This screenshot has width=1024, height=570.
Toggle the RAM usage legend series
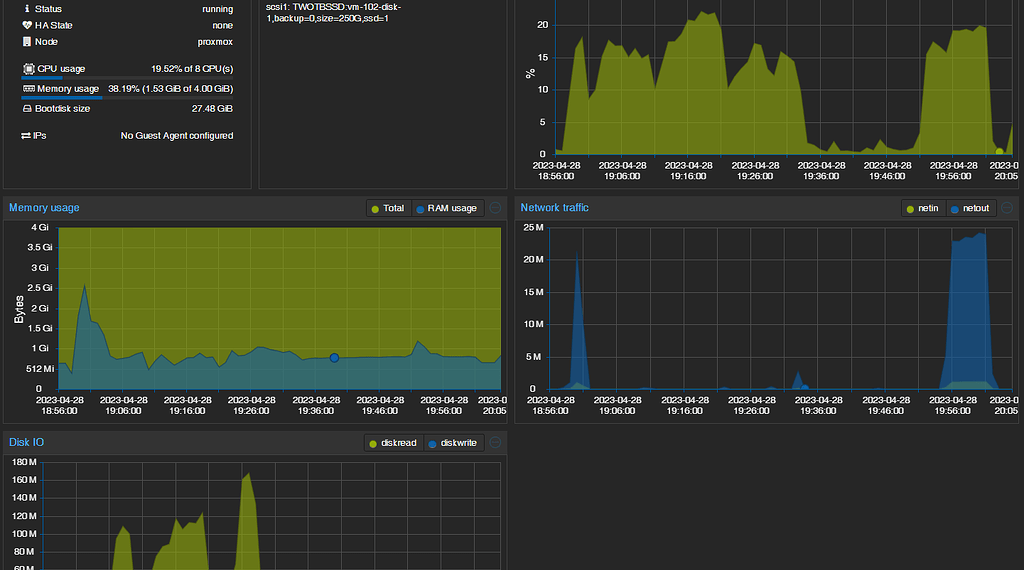click(x=446, y=208)
